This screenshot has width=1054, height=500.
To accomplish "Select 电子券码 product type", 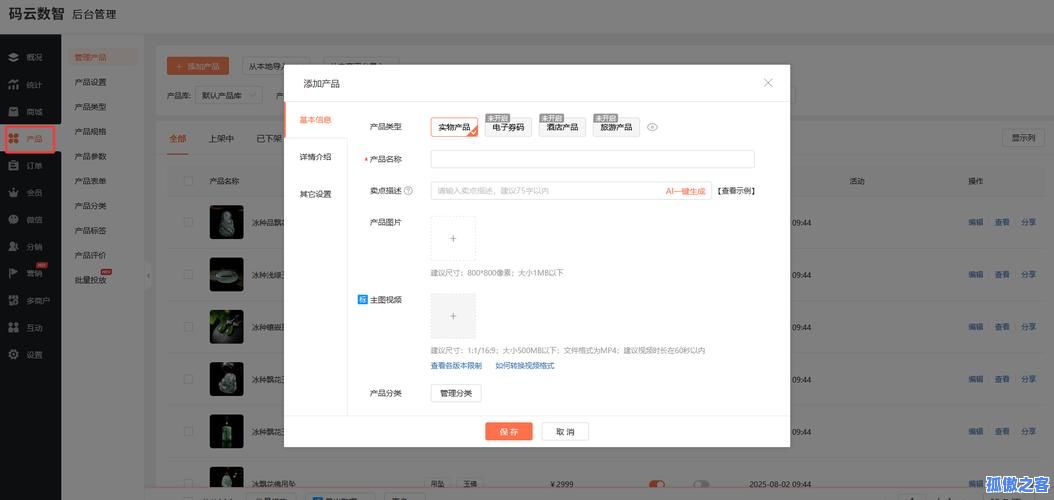I will coord(508,127).
